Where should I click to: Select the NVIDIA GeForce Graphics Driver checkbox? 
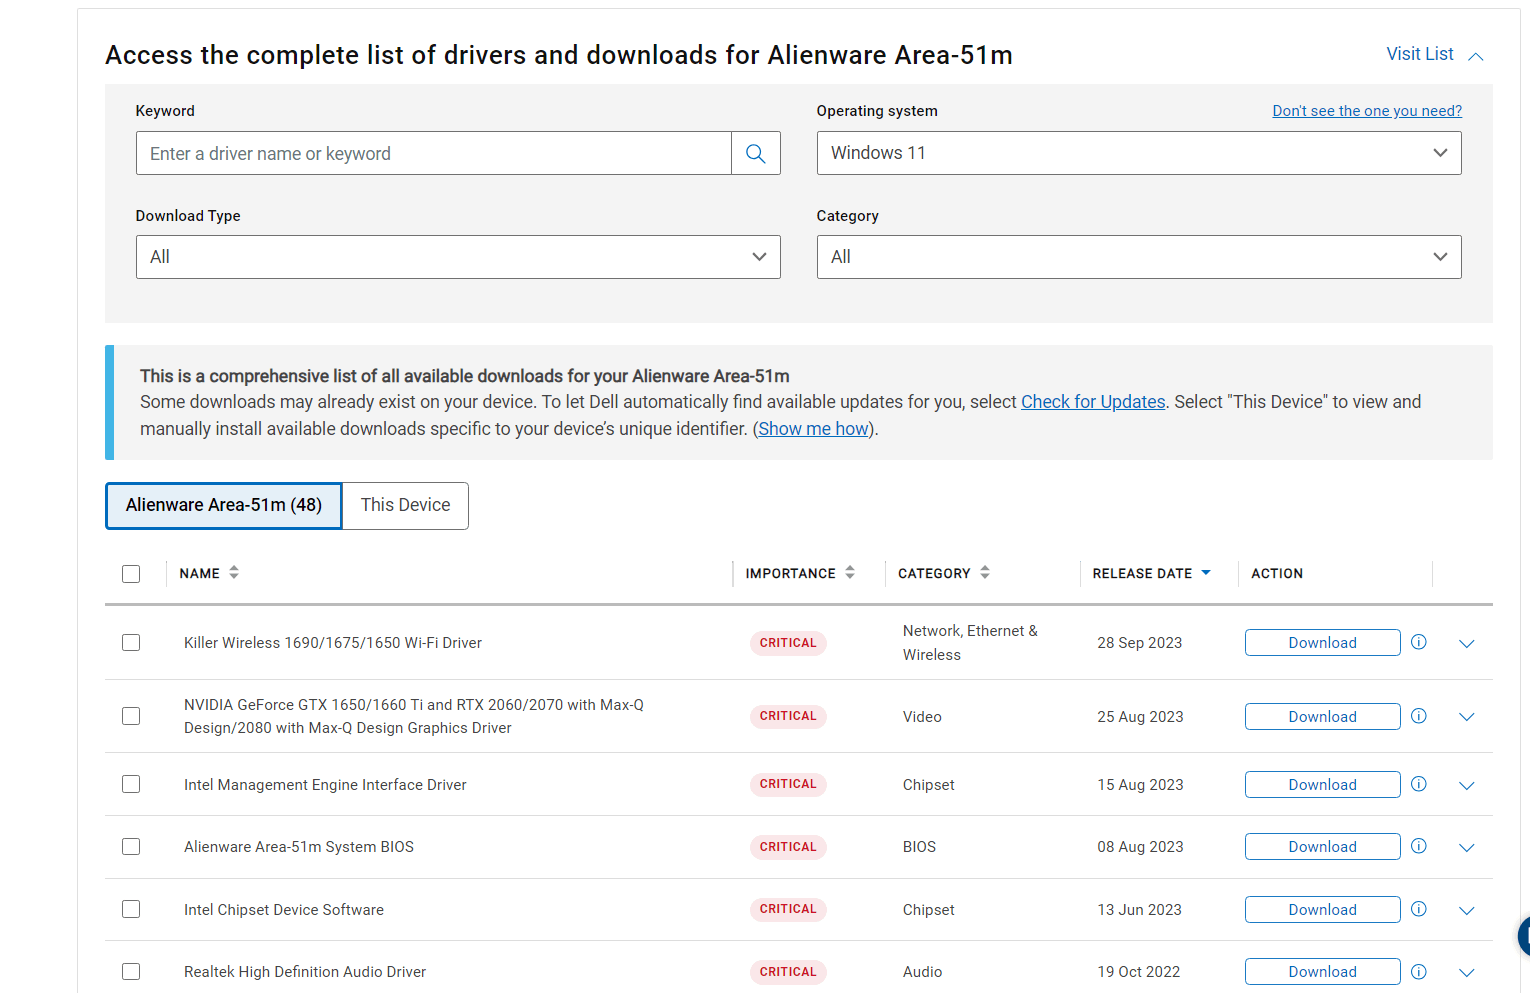point(131,716)
